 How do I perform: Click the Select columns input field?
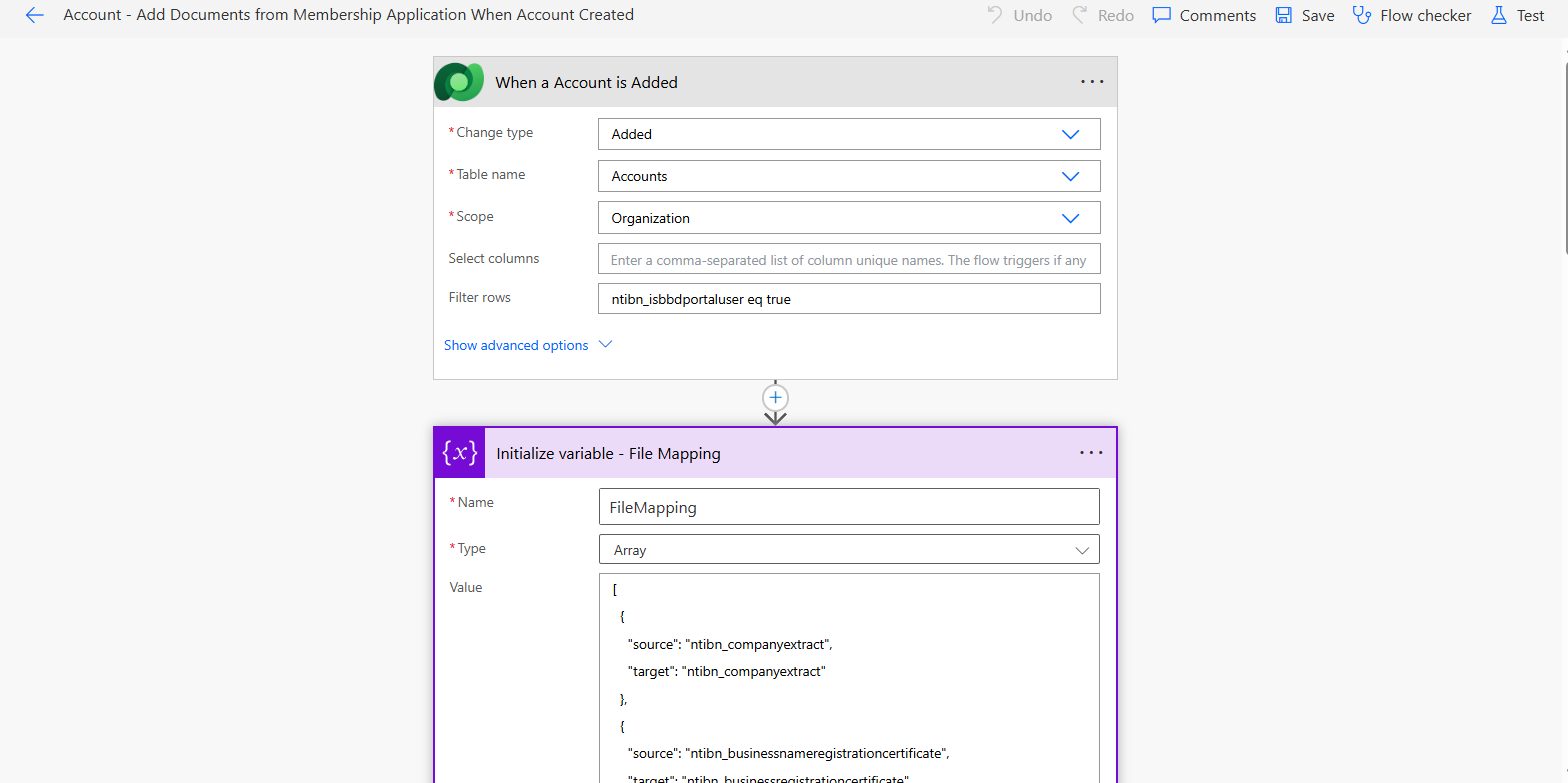pos(848,260)
